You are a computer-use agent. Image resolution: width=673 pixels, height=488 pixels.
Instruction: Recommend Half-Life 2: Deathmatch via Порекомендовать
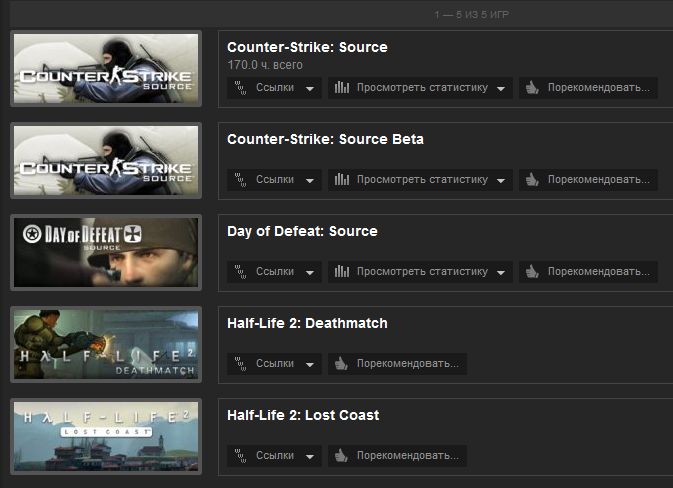pyautogui.click(x=397, y=364)
